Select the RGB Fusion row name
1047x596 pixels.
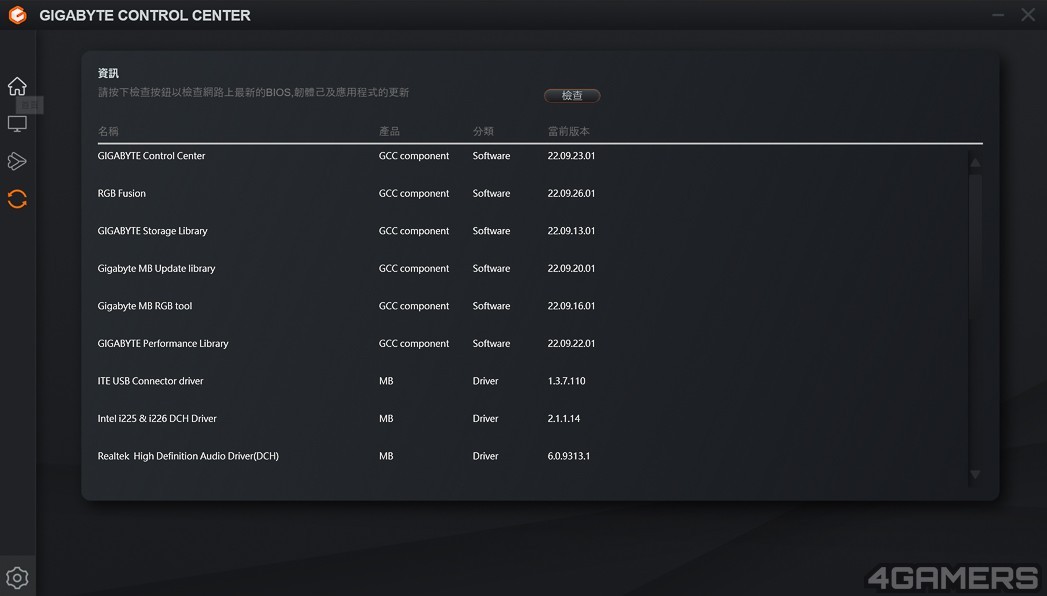(x=122, y=194)
